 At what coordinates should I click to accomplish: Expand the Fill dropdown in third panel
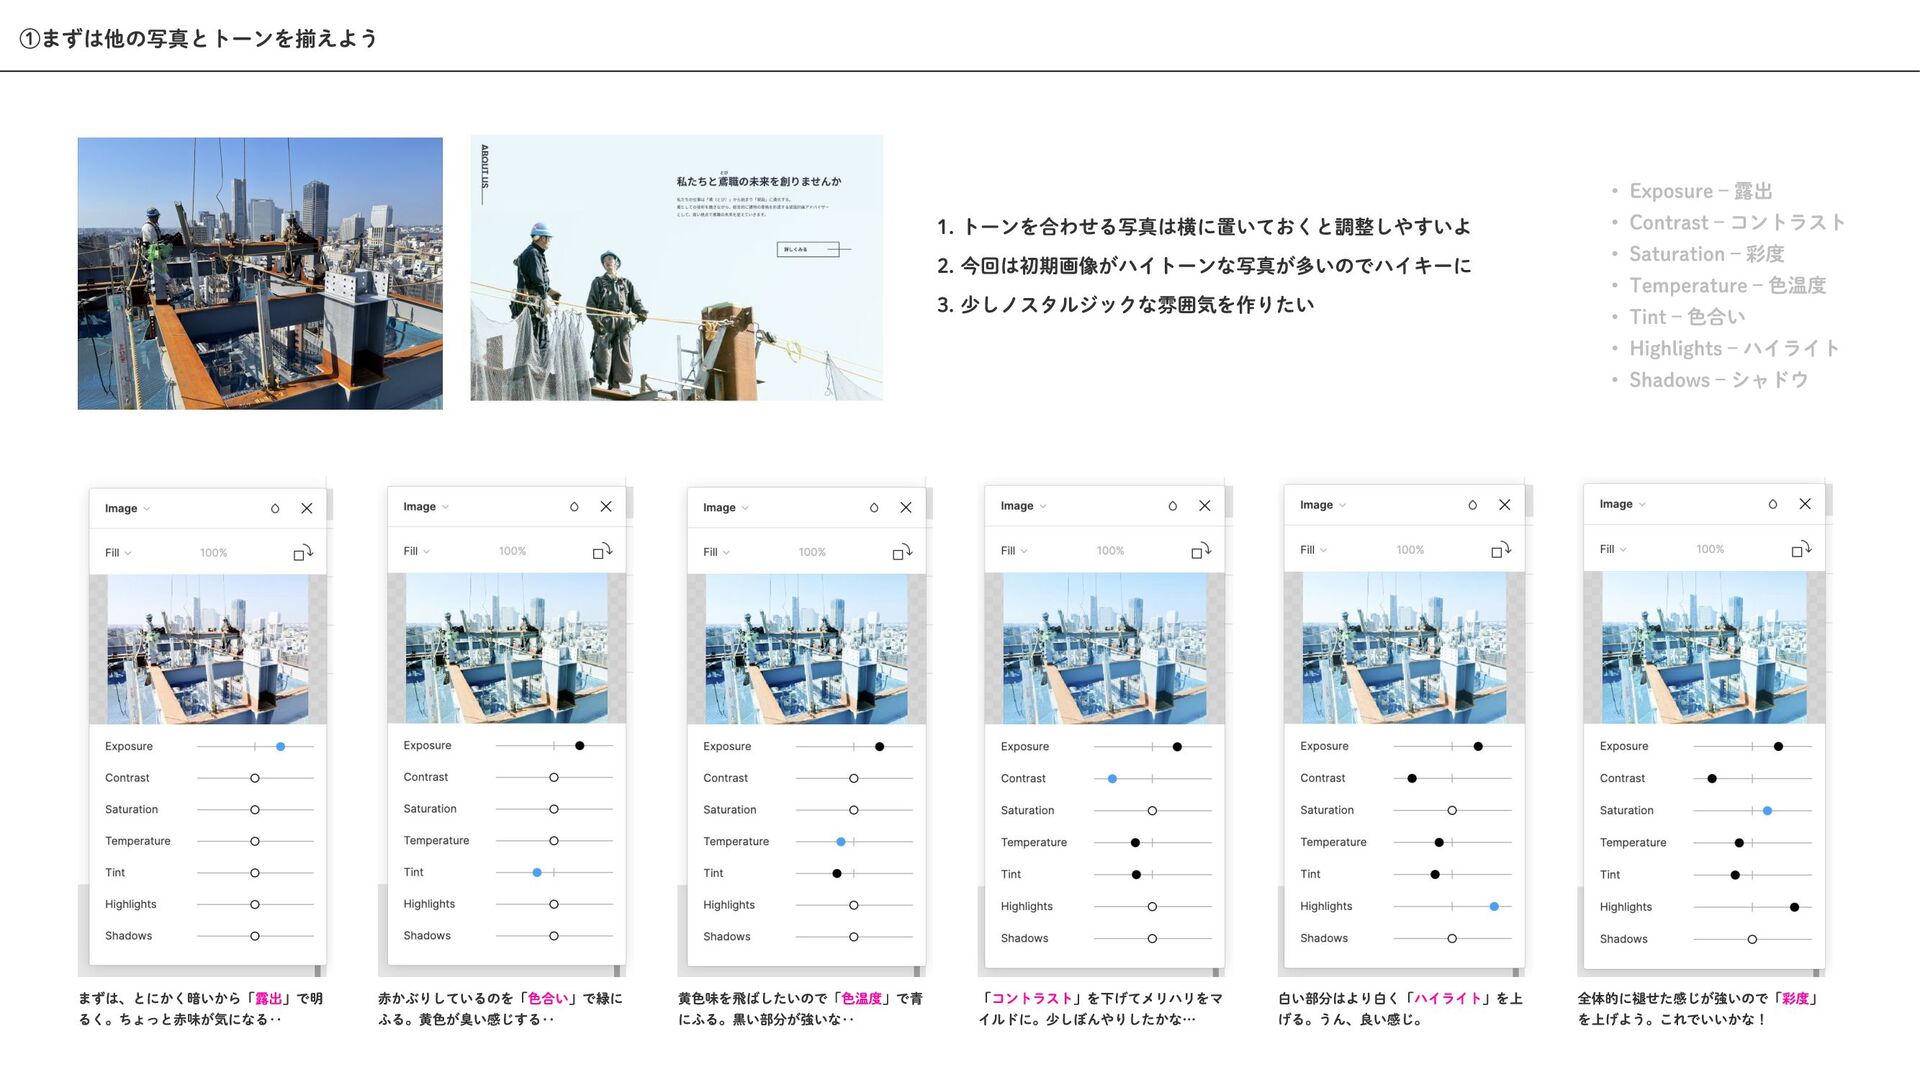click(x=716, y=552)
